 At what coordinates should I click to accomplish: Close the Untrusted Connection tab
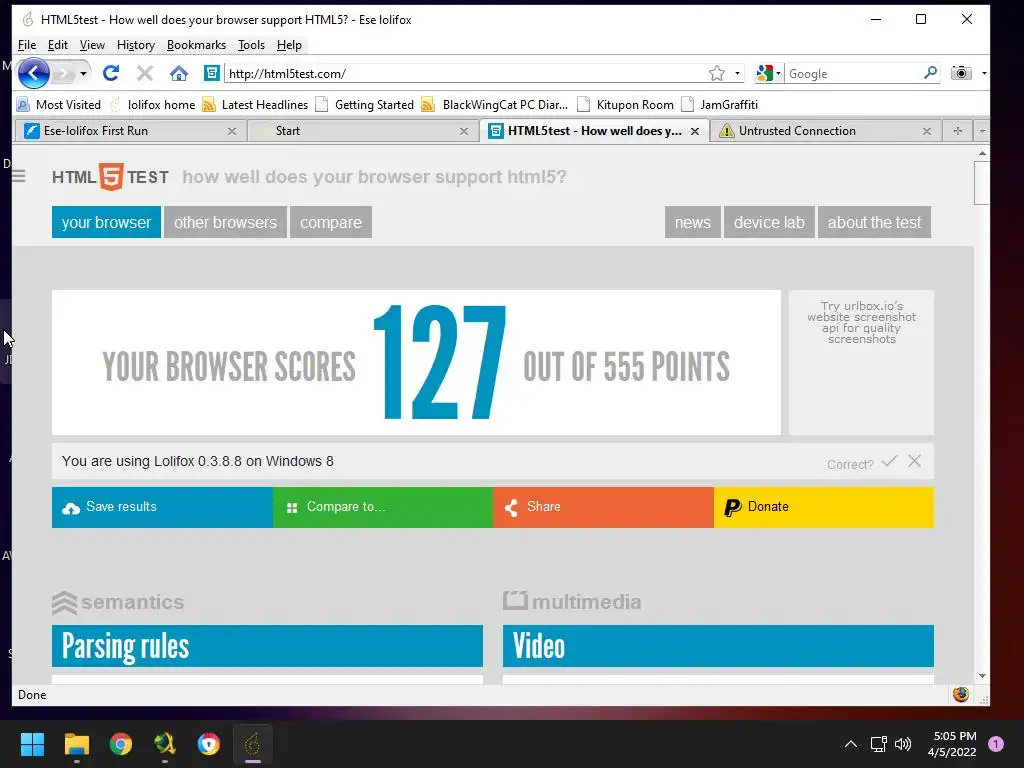[x=927, y=131]
